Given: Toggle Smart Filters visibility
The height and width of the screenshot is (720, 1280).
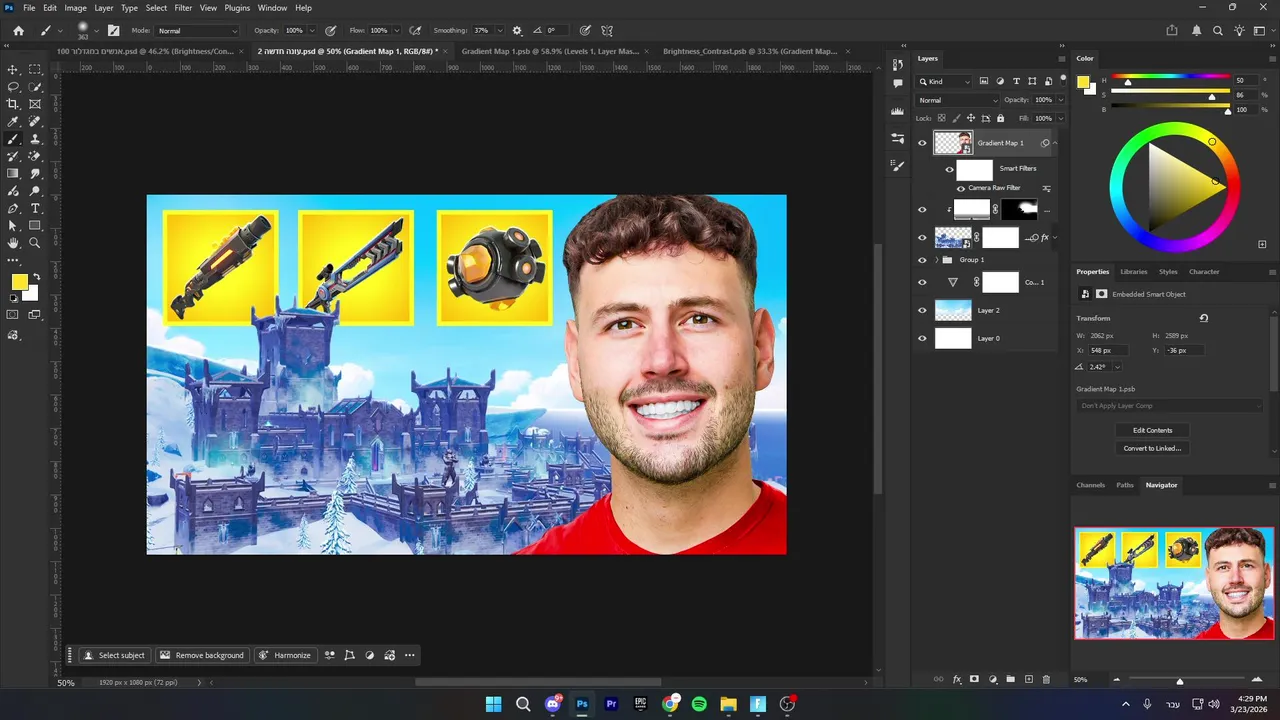Looking at the screenshot, I should [949, 169].
